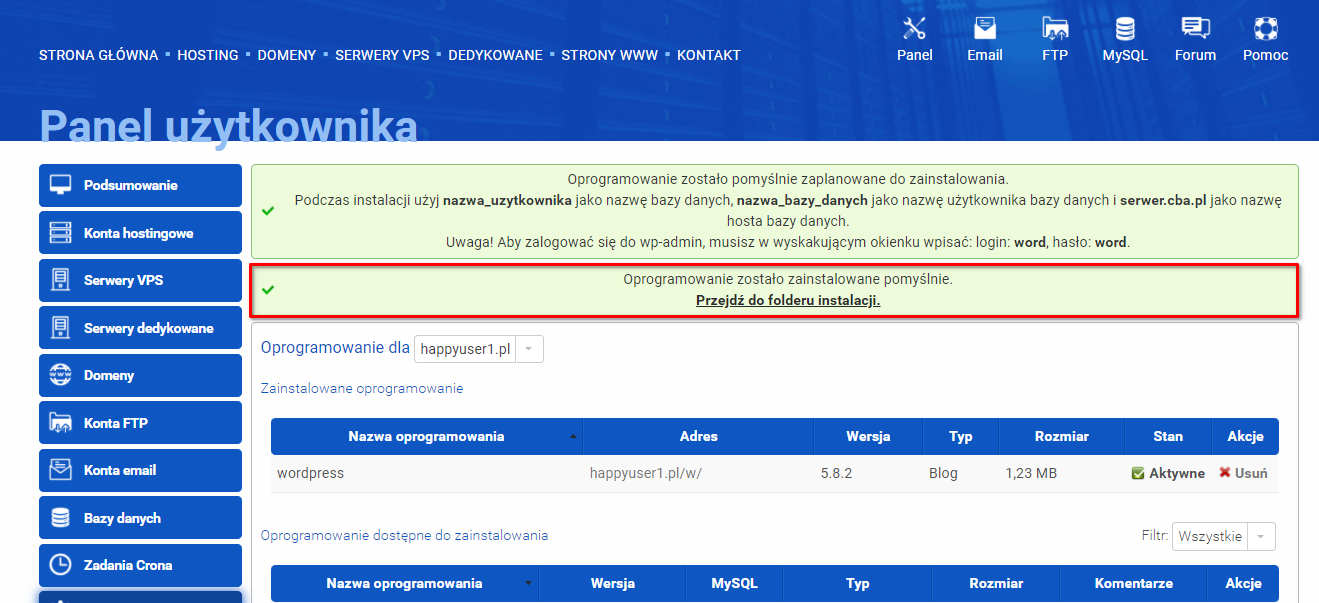Open the DEDYKOWANE menu item
Image resolution: width=1319 pixels, height=603 pixels.
tap(495, 55)
